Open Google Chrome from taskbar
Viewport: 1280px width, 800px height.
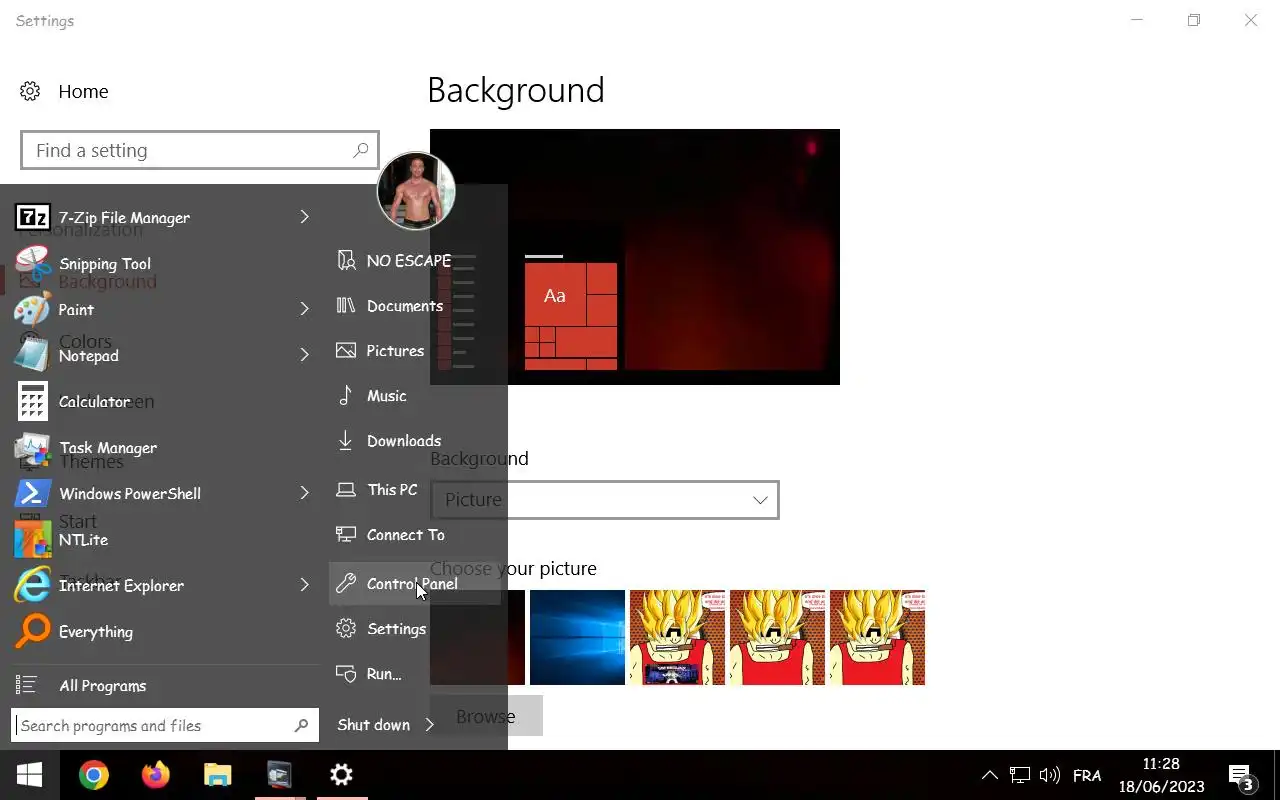click(x=94, y=775)
